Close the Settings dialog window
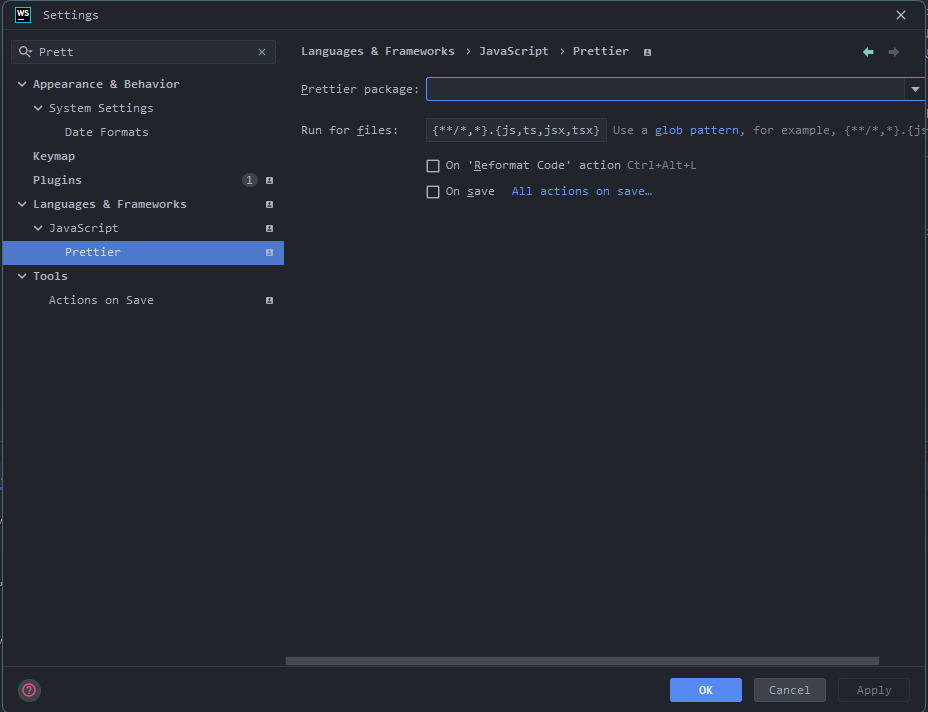 (901, 15)
